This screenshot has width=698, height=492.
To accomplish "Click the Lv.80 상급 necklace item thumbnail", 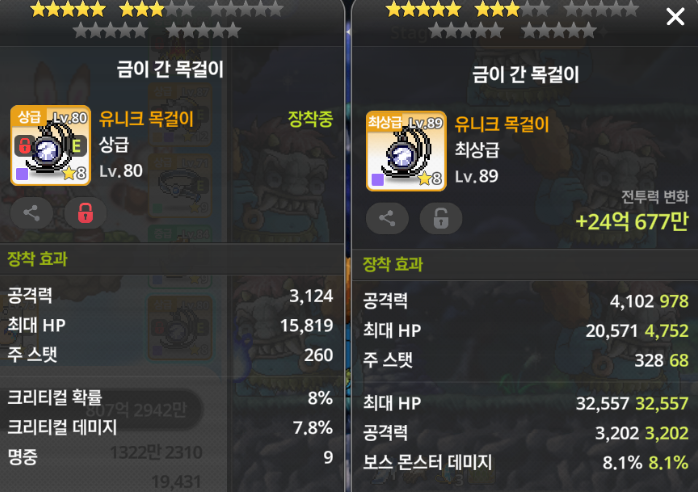I will pyautogui.click(x=51, y=145).
